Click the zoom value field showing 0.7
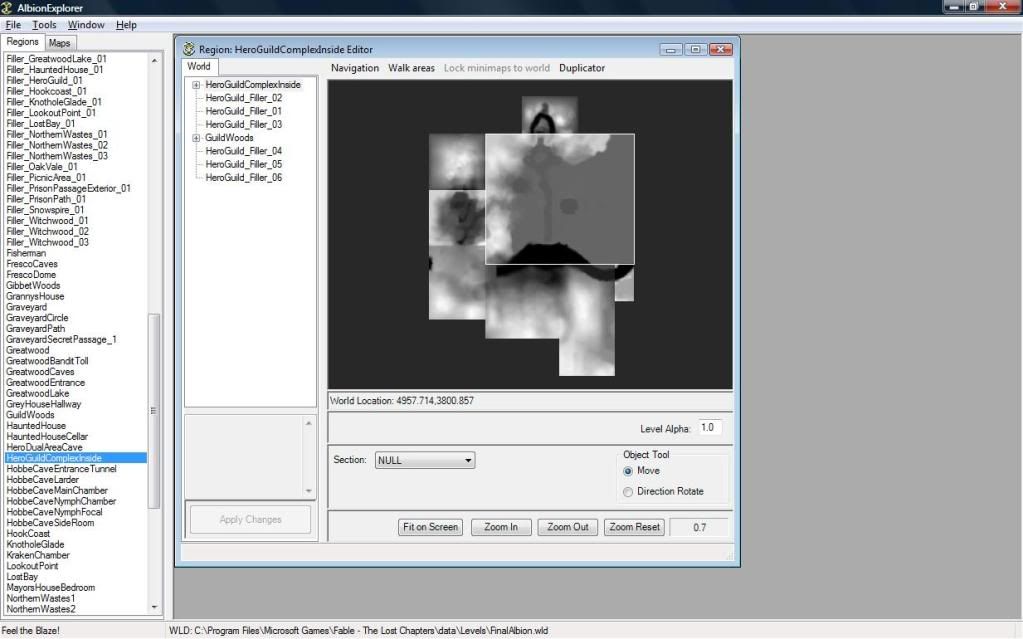Image resolution: width=1023 pixels, height=639 pixels. (699, 527)
